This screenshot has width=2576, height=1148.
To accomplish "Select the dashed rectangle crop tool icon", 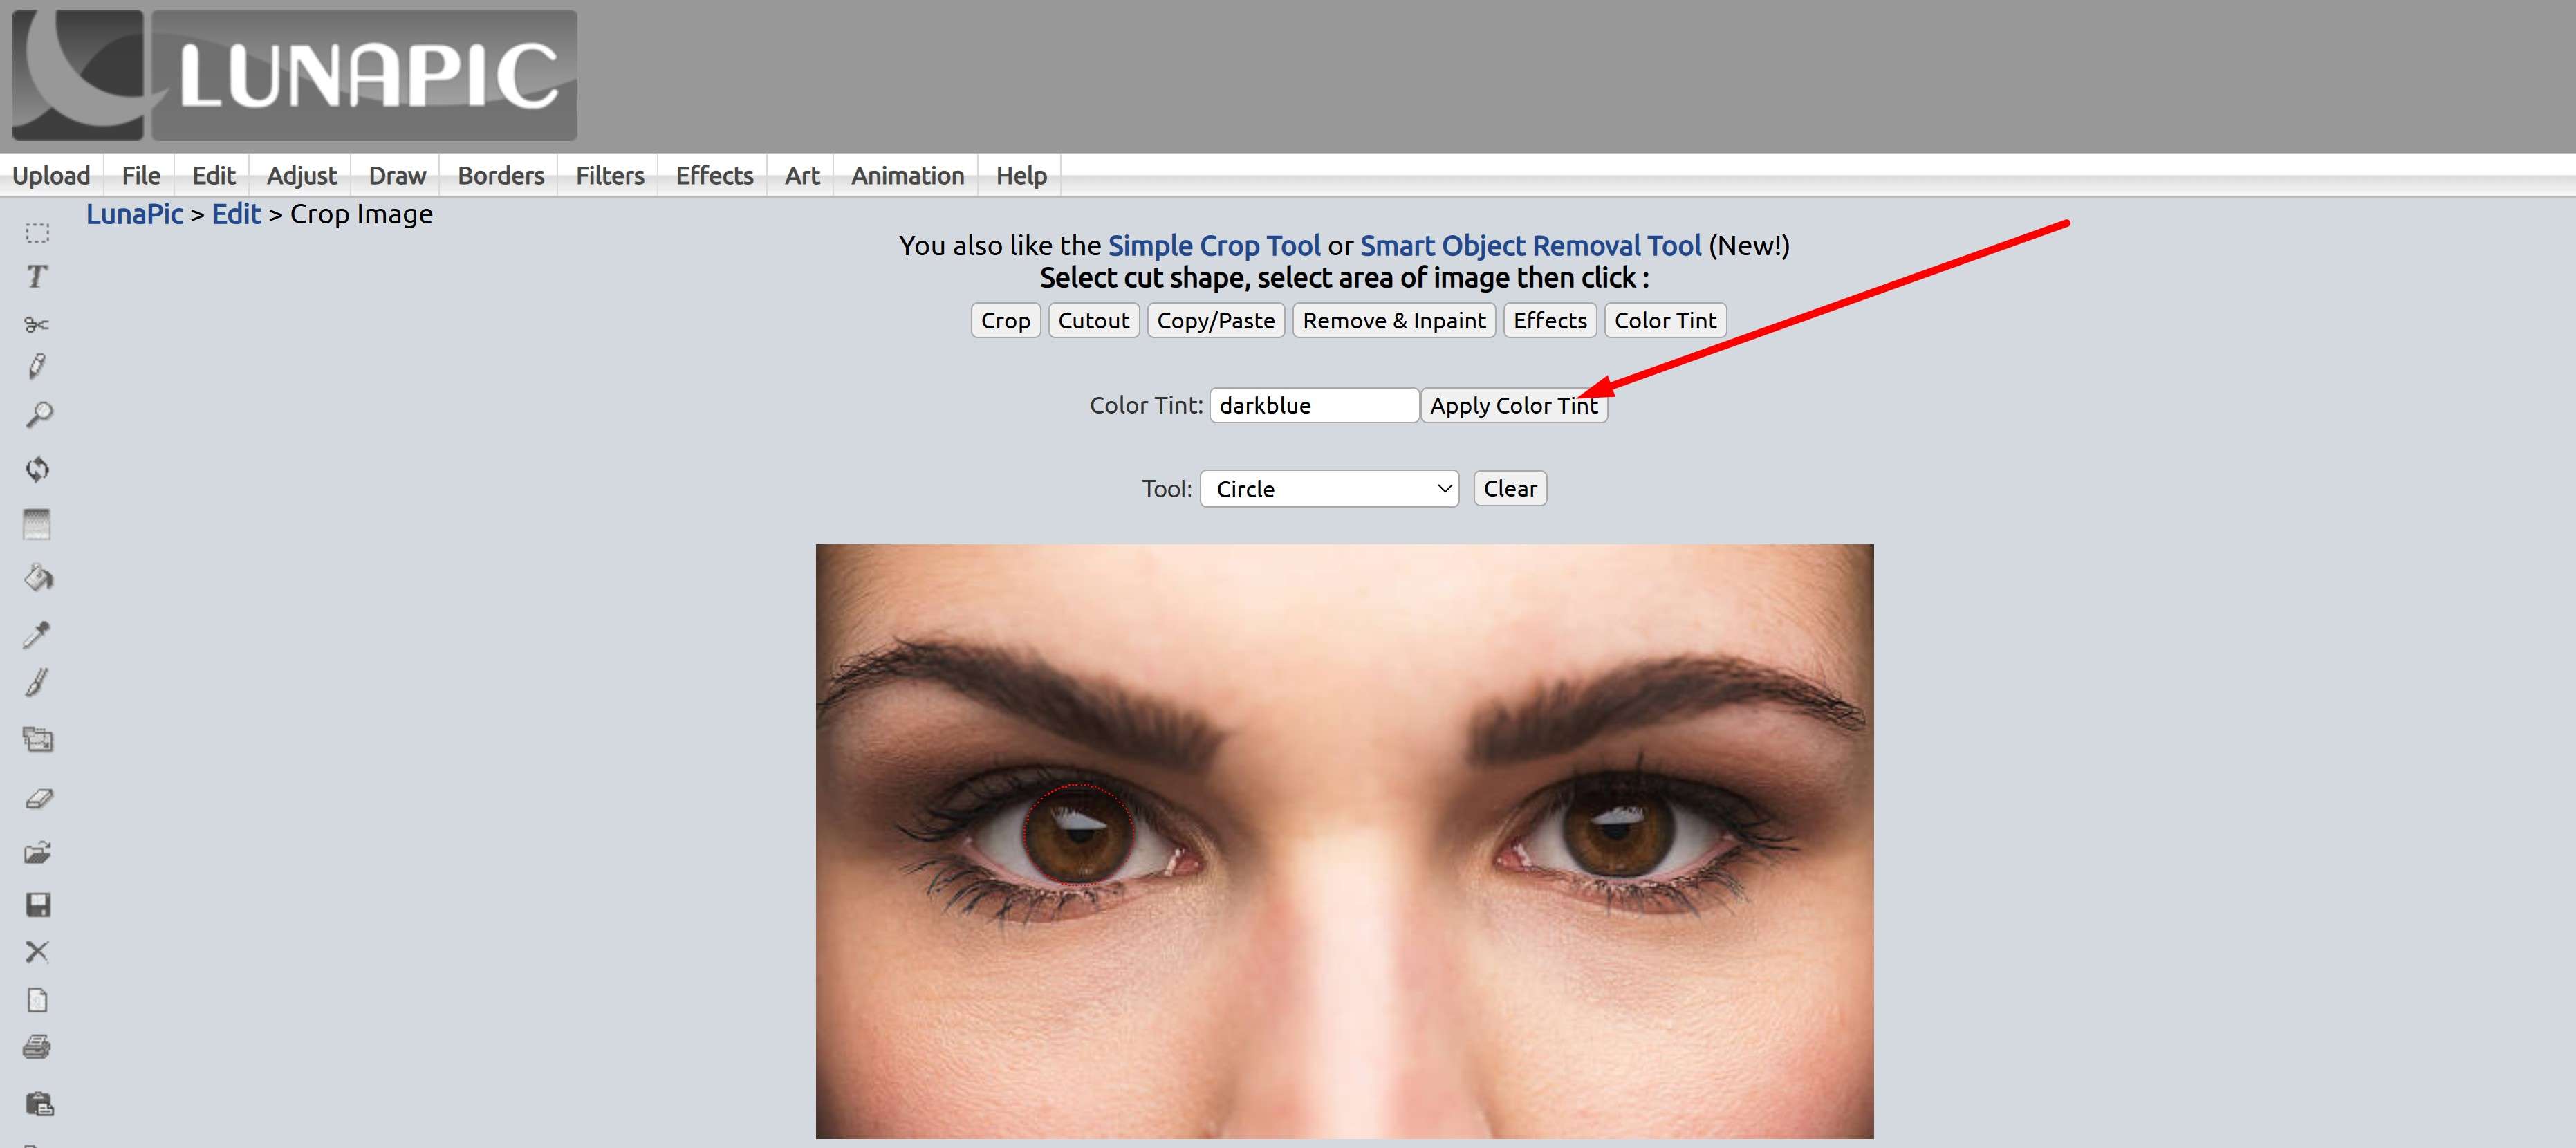I will 37,233.
